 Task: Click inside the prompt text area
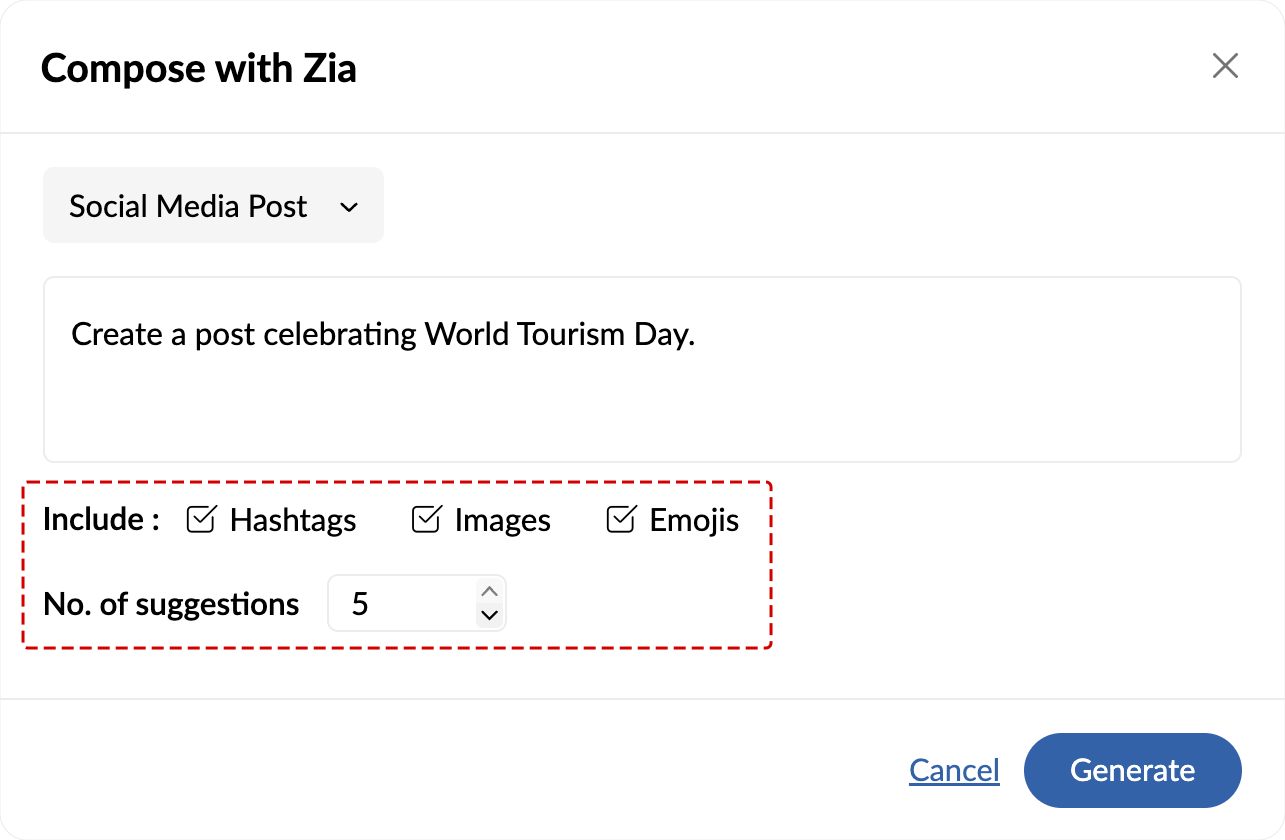click(641, 400)
